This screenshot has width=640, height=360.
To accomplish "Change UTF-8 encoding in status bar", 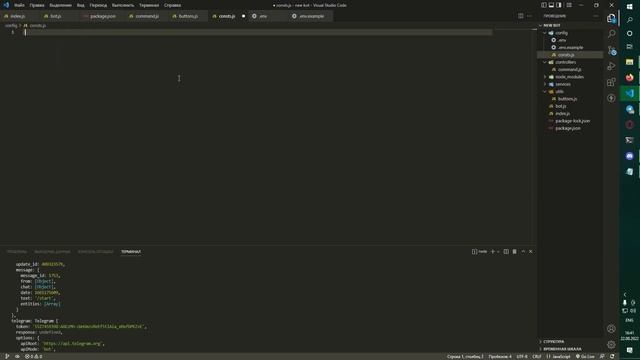I will 522,356.
